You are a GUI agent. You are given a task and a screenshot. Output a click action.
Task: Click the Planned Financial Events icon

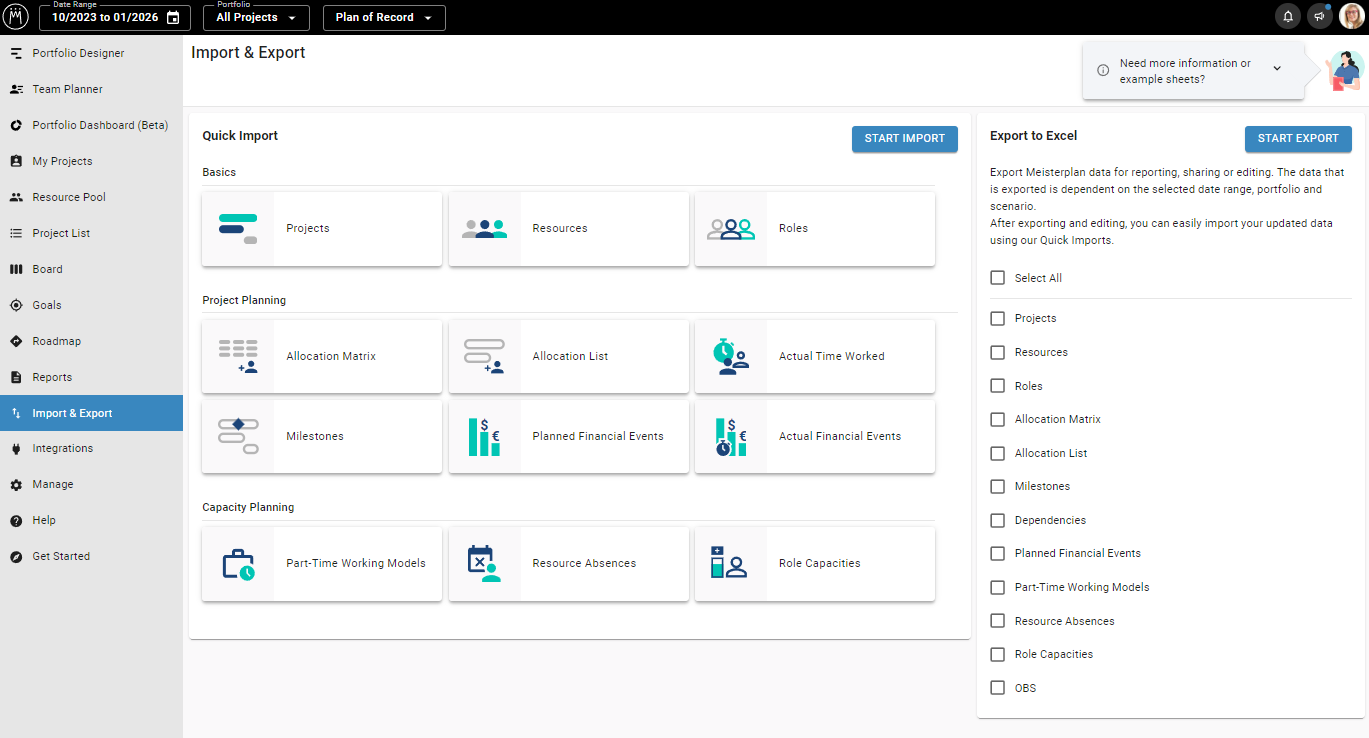484,437
